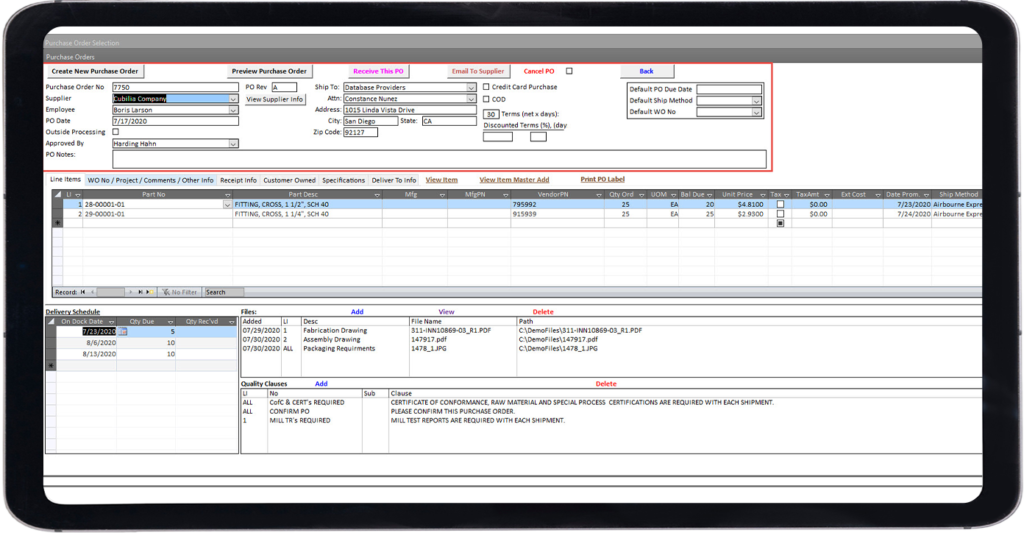The height and width of the screenshot is (533, 1024).
Task: Check Tax box for line item 1
Action: (780, 204)
